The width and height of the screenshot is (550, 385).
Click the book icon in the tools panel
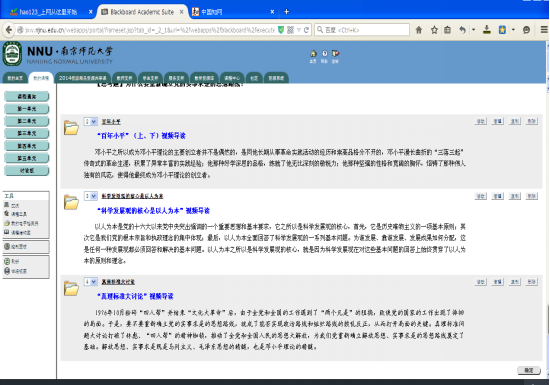click(x=7, y=232)
